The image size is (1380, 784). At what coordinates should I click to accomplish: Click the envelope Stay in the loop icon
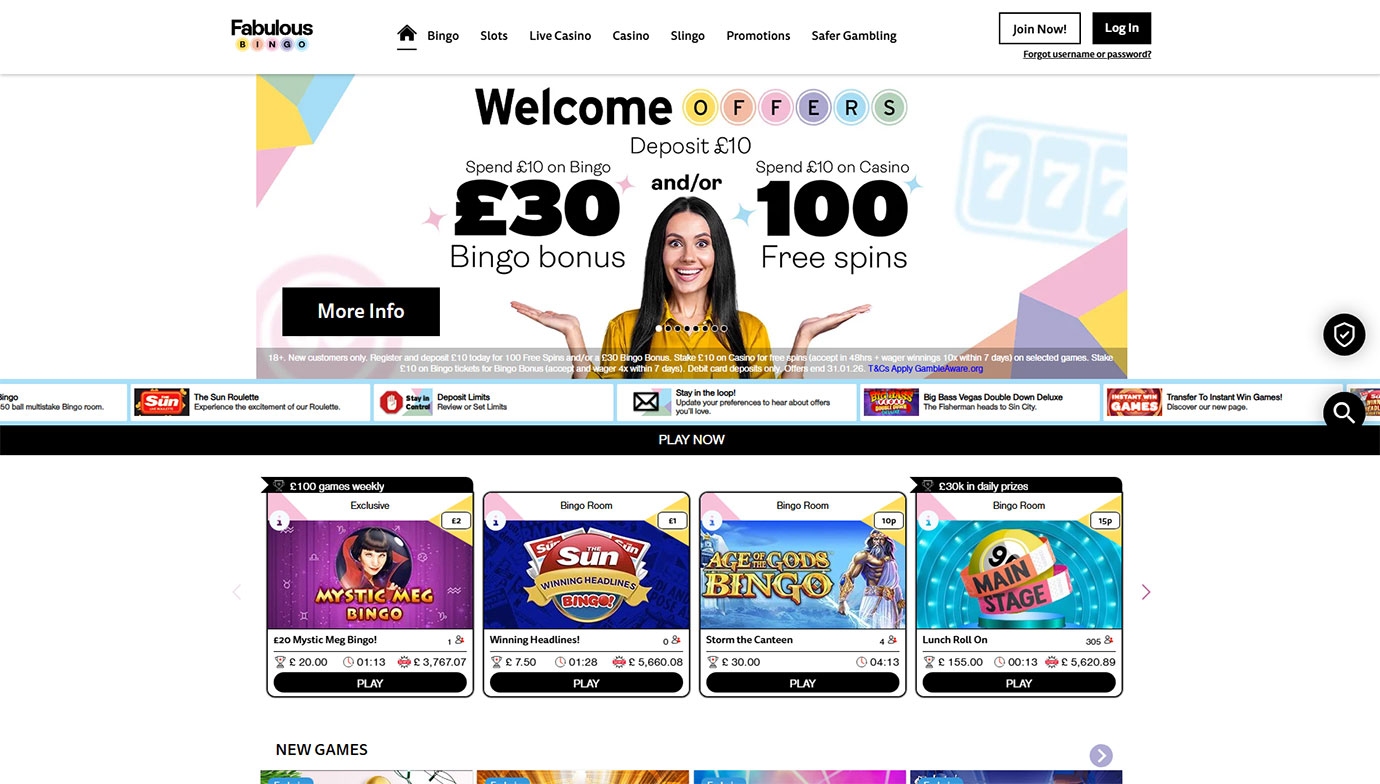tap(646, 402)
